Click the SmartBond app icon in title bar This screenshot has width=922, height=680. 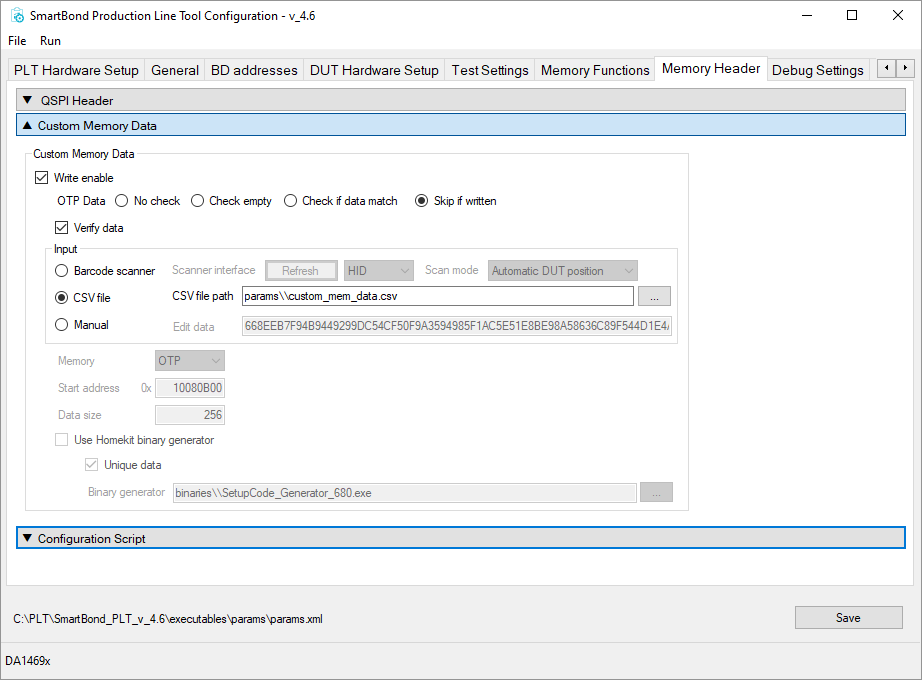[18, 16]
